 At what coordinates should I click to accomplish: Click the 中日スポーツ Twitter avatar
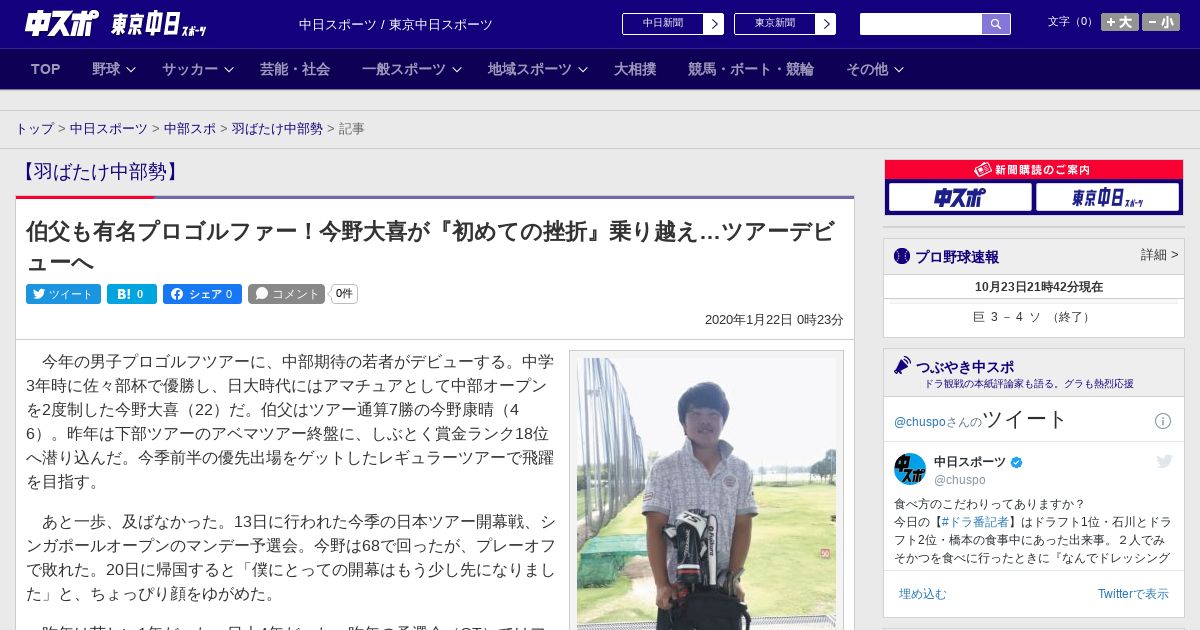click(910, 470)
